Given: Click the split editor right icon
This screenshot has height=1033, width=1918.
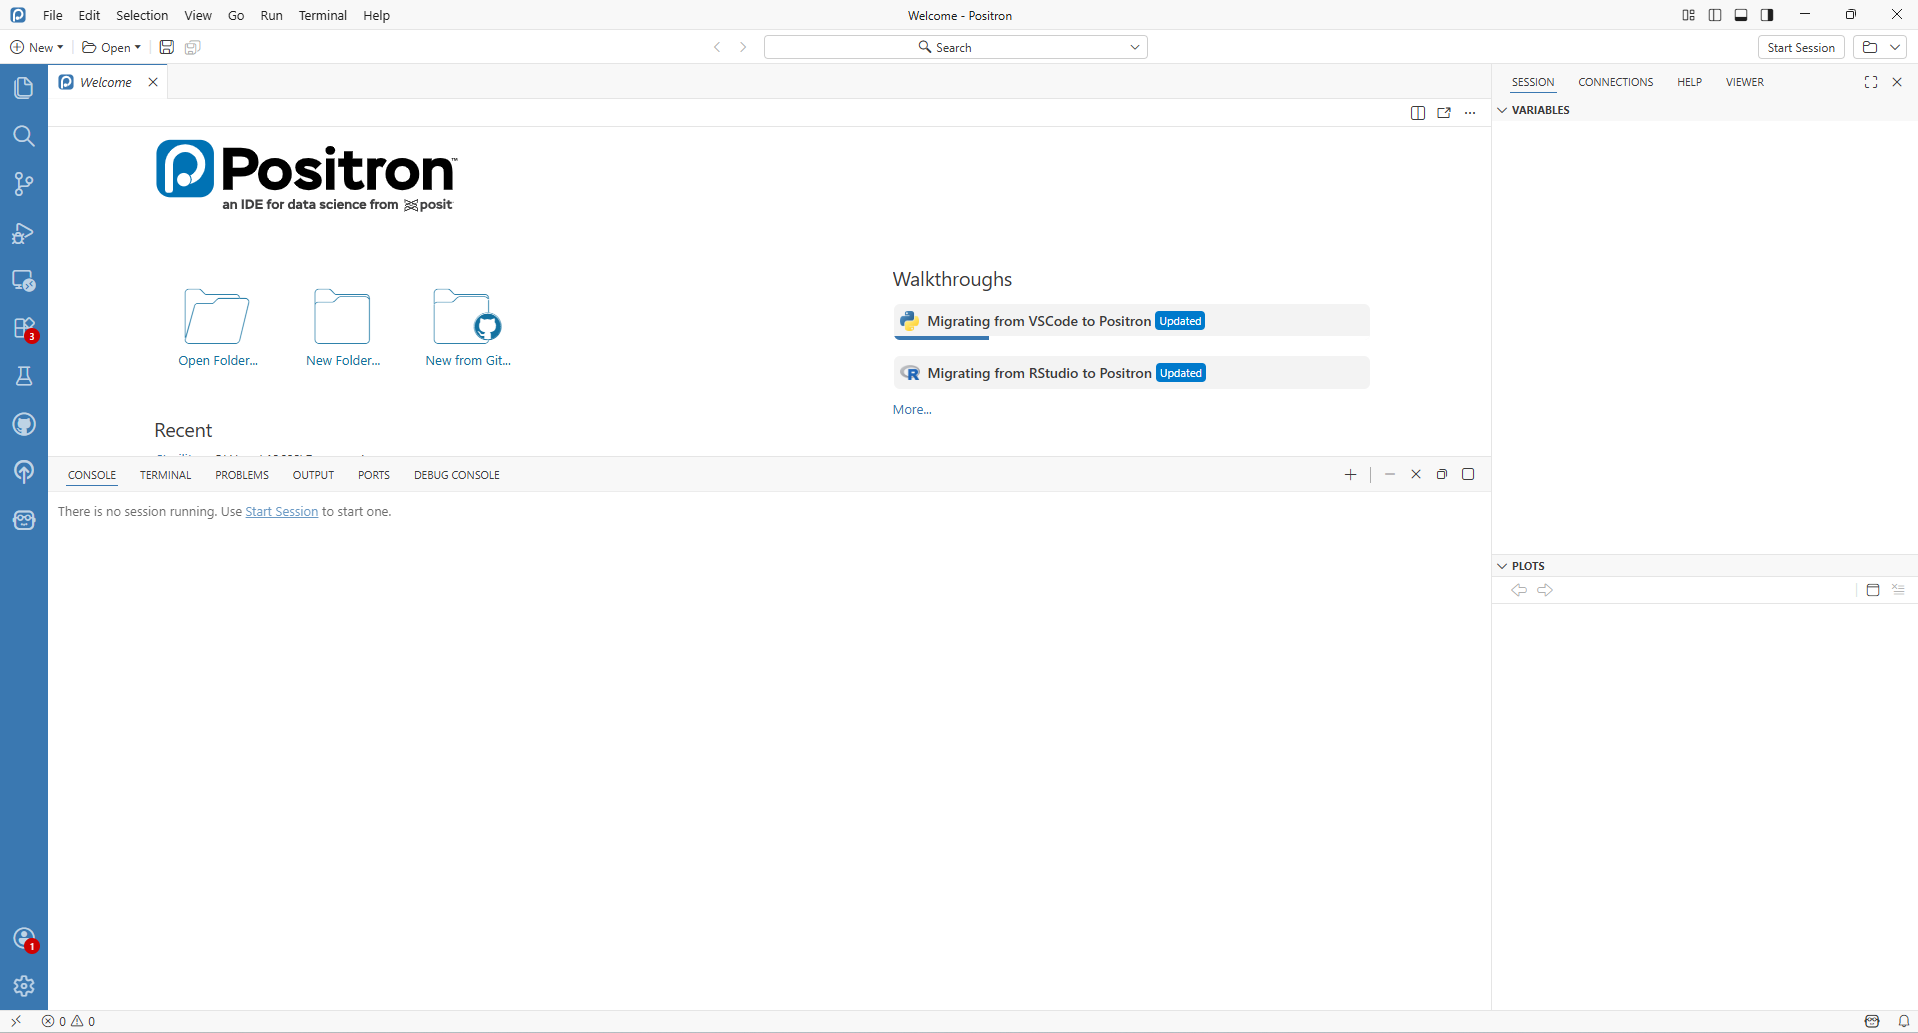Looking at the screenshot, I should coord(1417,113).
